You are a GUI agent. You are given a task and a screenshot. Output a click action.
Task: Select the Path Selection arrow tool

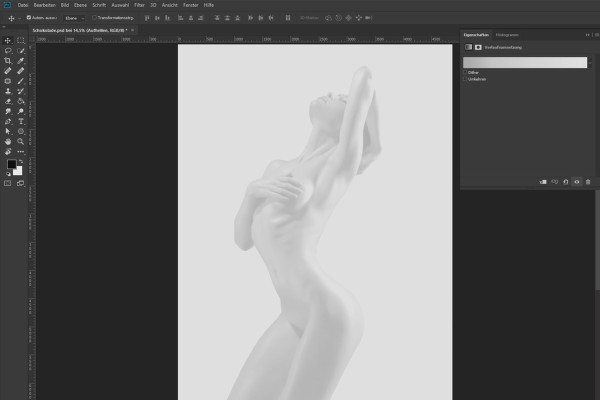click(x=8, y=131)
